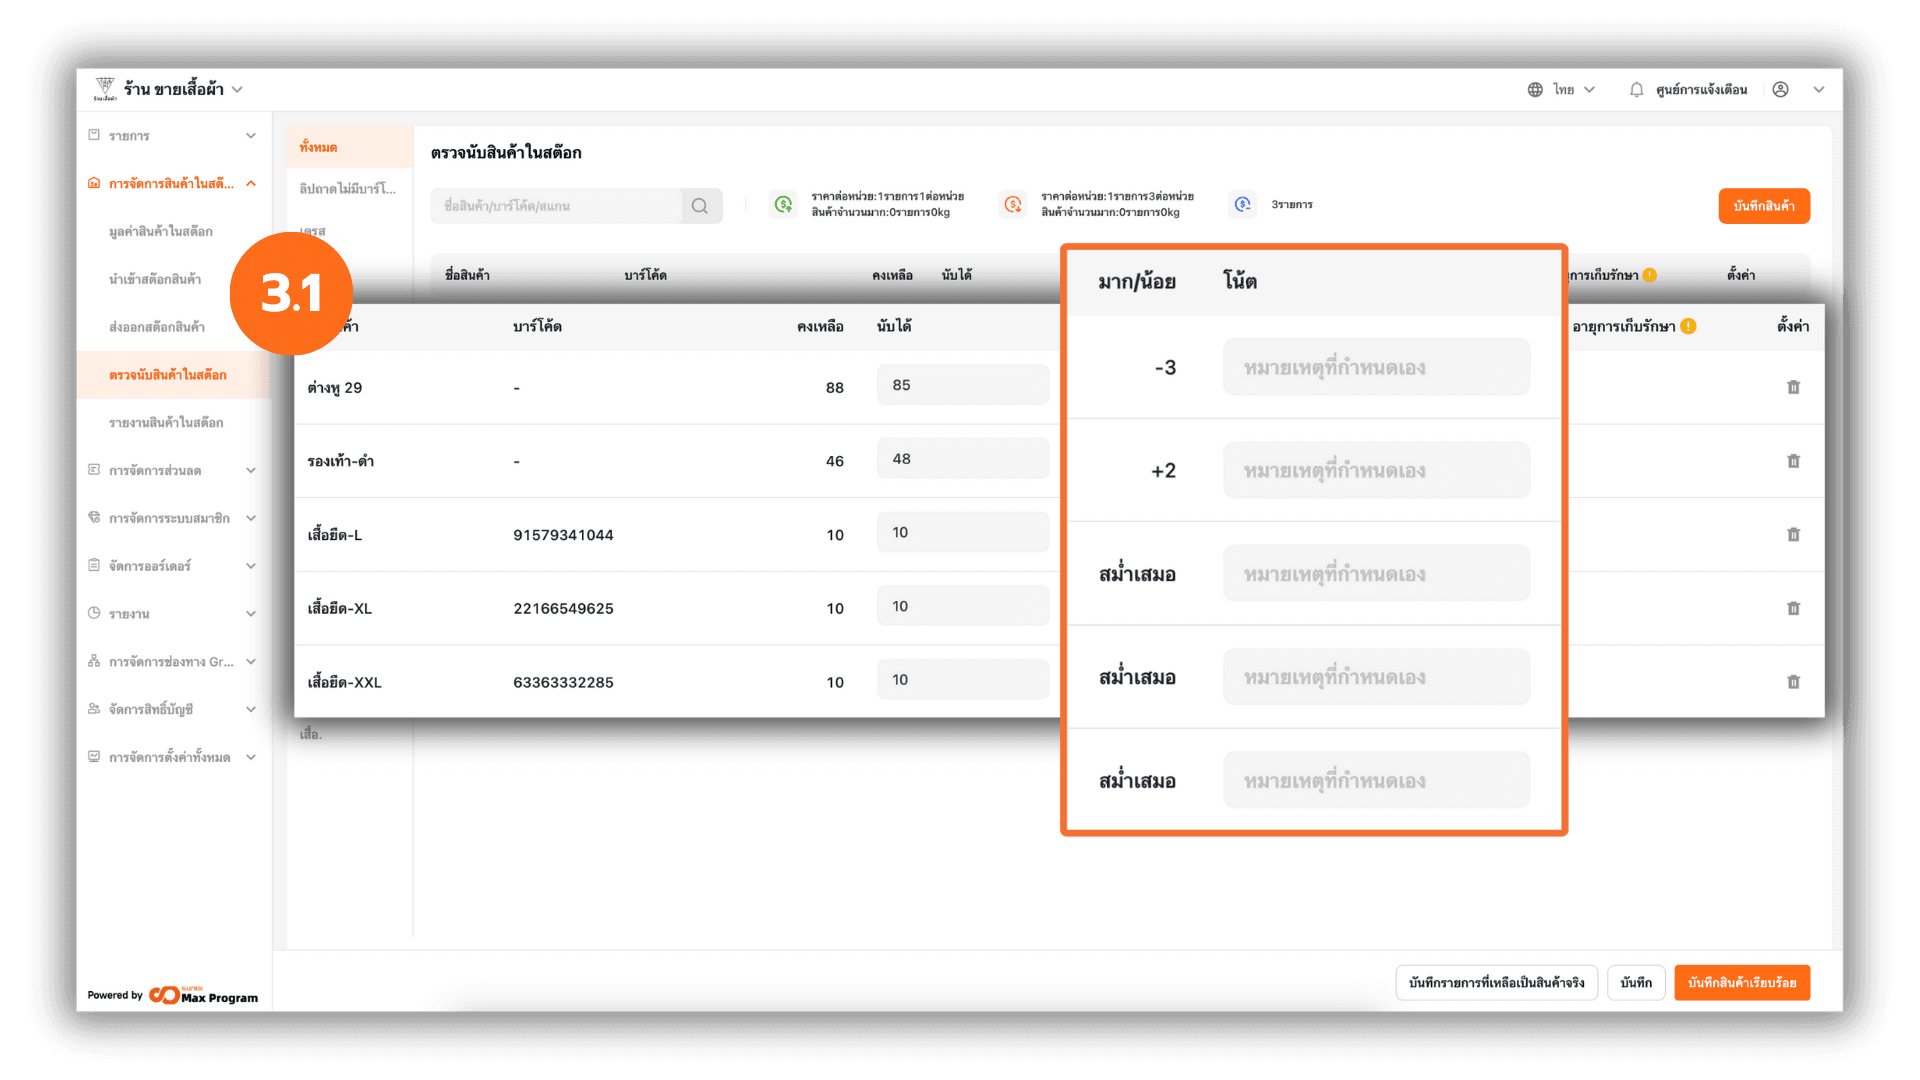This screenshot has width=1920, height=1080.
Task: Click the orange info icon beside อายุการเก็บรักษา
Action: tap(1688, 326)
